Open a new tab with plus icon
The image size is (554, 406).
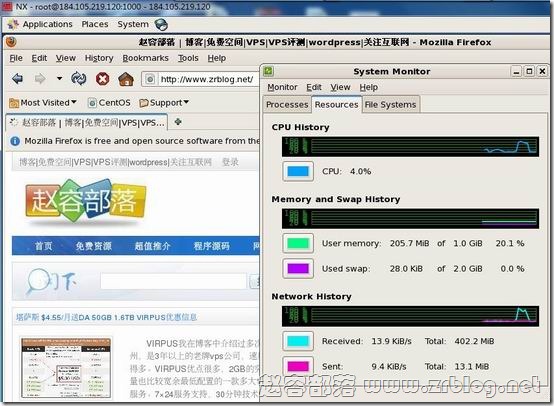(178, 122)
